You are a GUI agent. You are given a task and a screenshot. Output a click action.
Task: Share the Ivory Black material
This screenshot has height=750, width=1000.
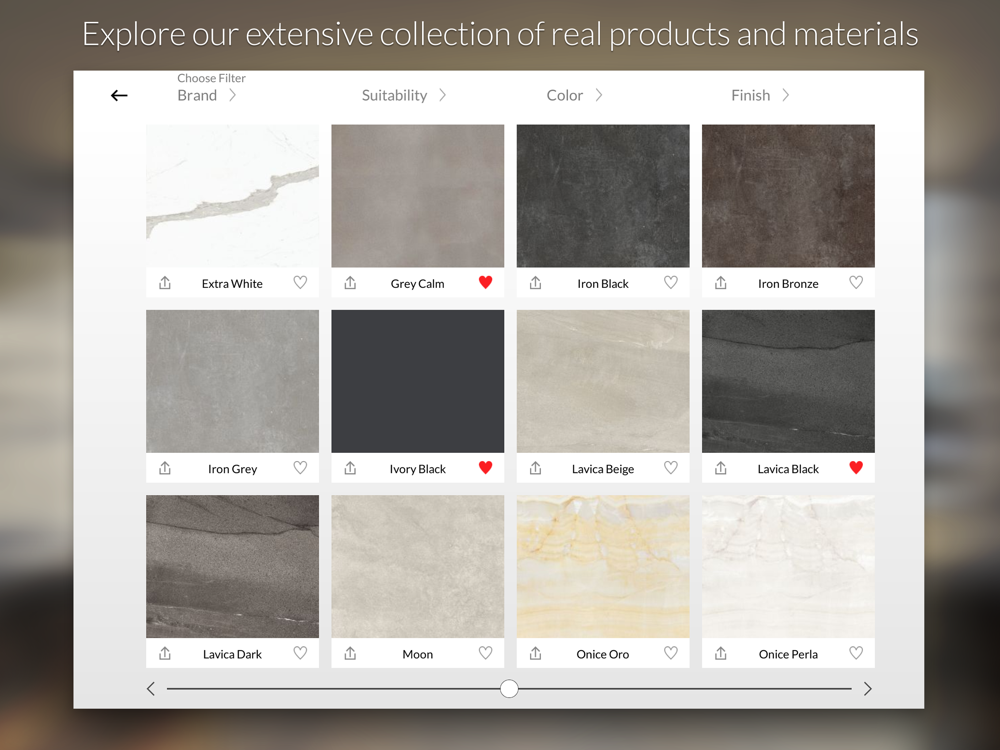(x=350, y=468)
